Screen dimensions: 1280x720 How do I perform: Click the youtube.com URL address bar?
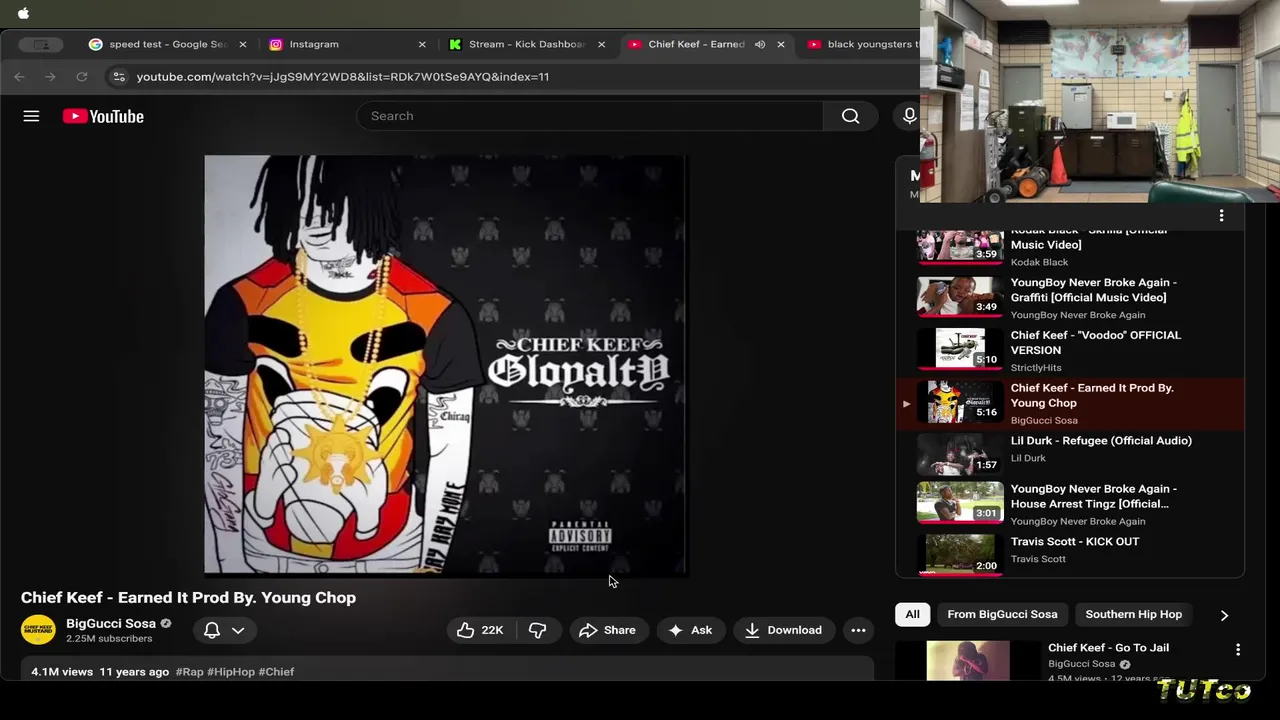(x=343, y=77)
